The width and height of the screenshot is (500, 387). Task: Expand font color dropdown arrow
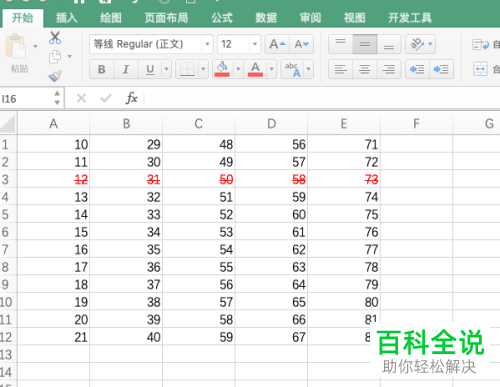coord(272,69)
